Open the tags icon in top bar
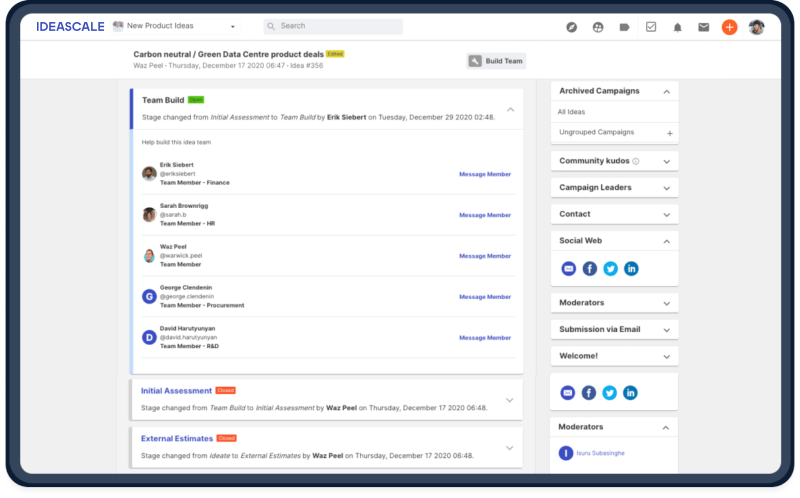The height and width of the screenshot is (498, 800). [x=624, y=27]
